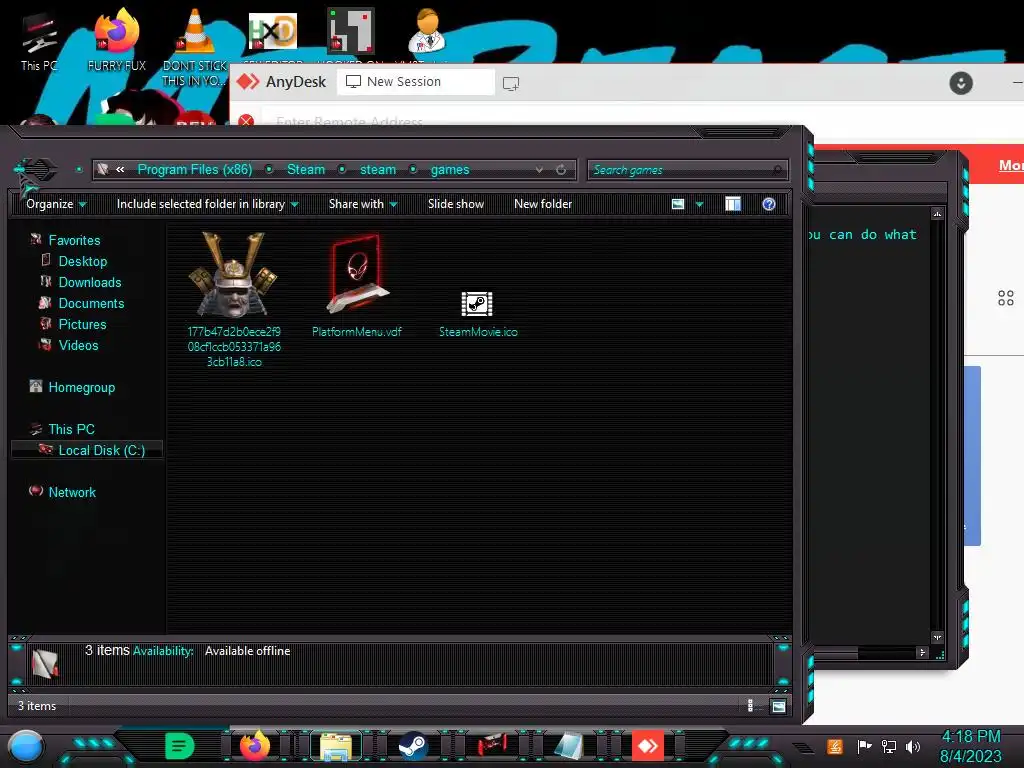The image size is (1024, 768).
Task: Open Explorer help button
Action: pos(769,204)
